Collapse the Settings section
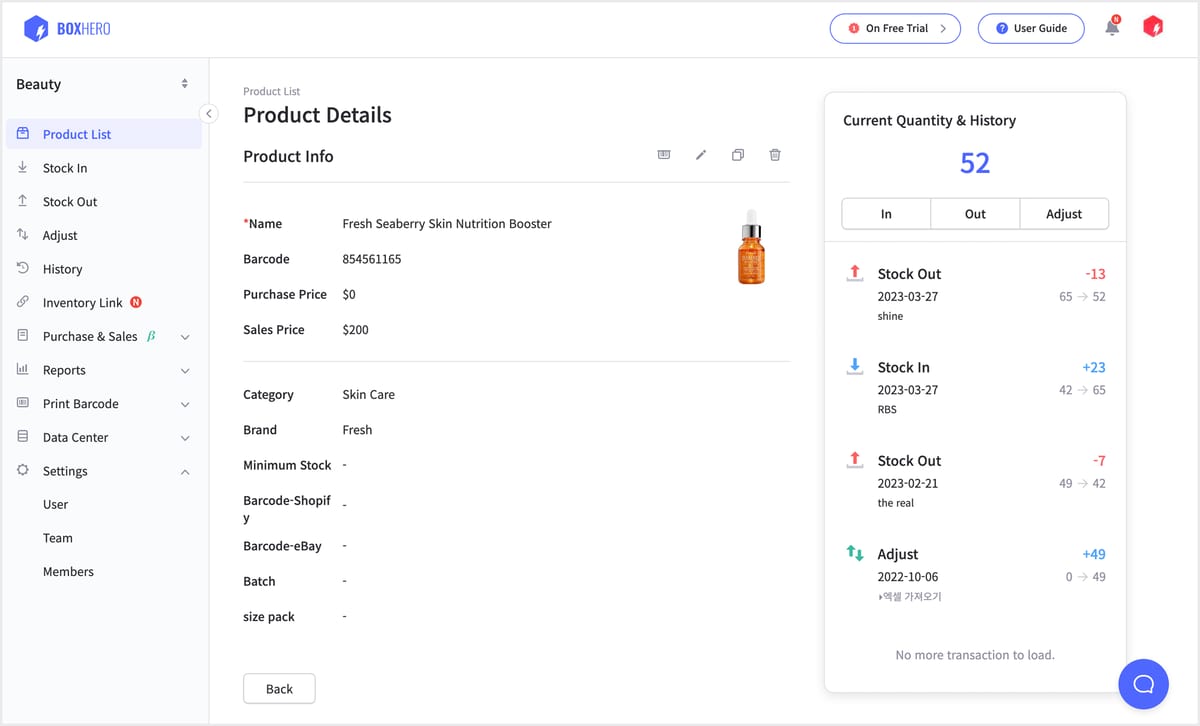This screenshot has height=726, width=1200. 185,472
